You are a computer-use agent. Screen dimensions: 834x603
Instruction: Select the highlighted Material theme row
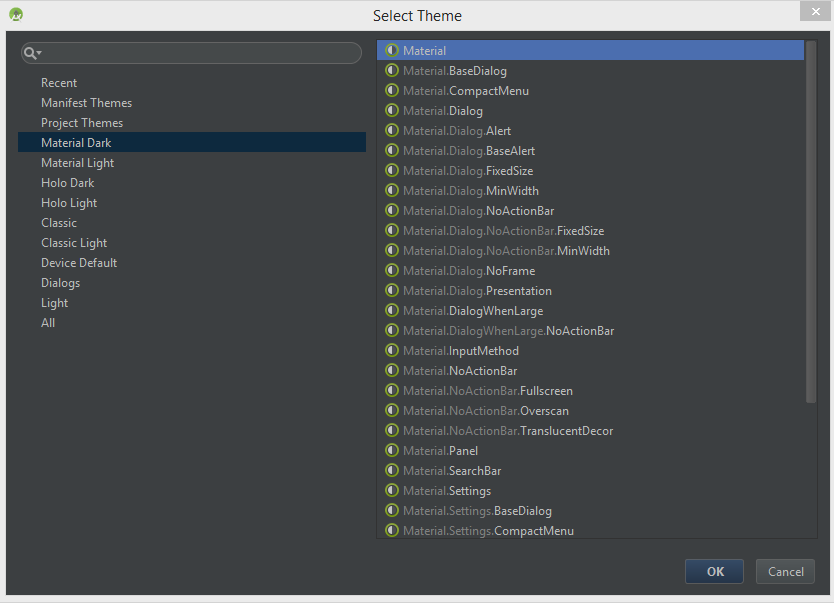(x=590, y=51)
